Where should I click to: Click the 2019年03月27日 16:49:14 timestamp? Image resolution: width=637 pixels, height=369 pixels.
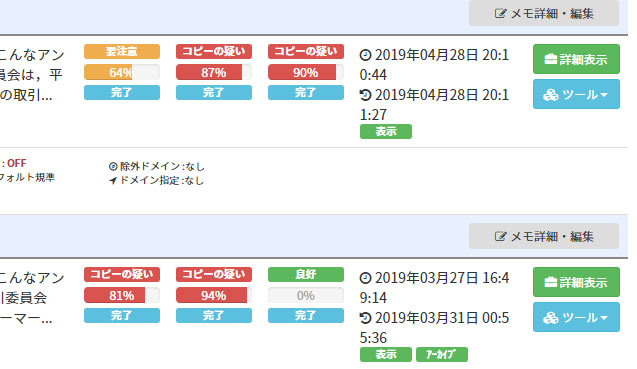434,288
